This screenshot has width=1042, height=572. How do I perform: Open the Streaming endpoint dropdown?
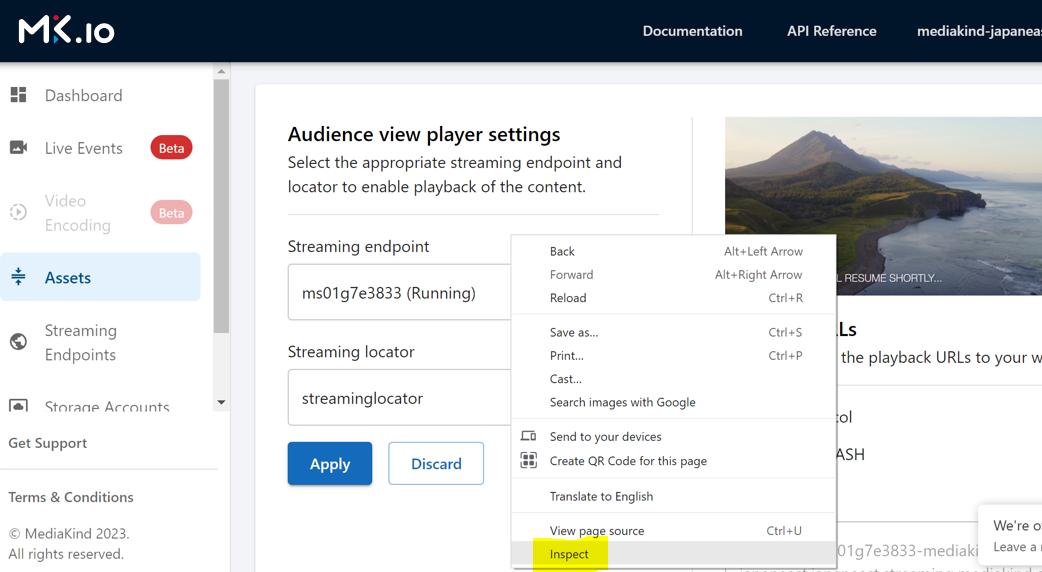(x=399, y=292)
